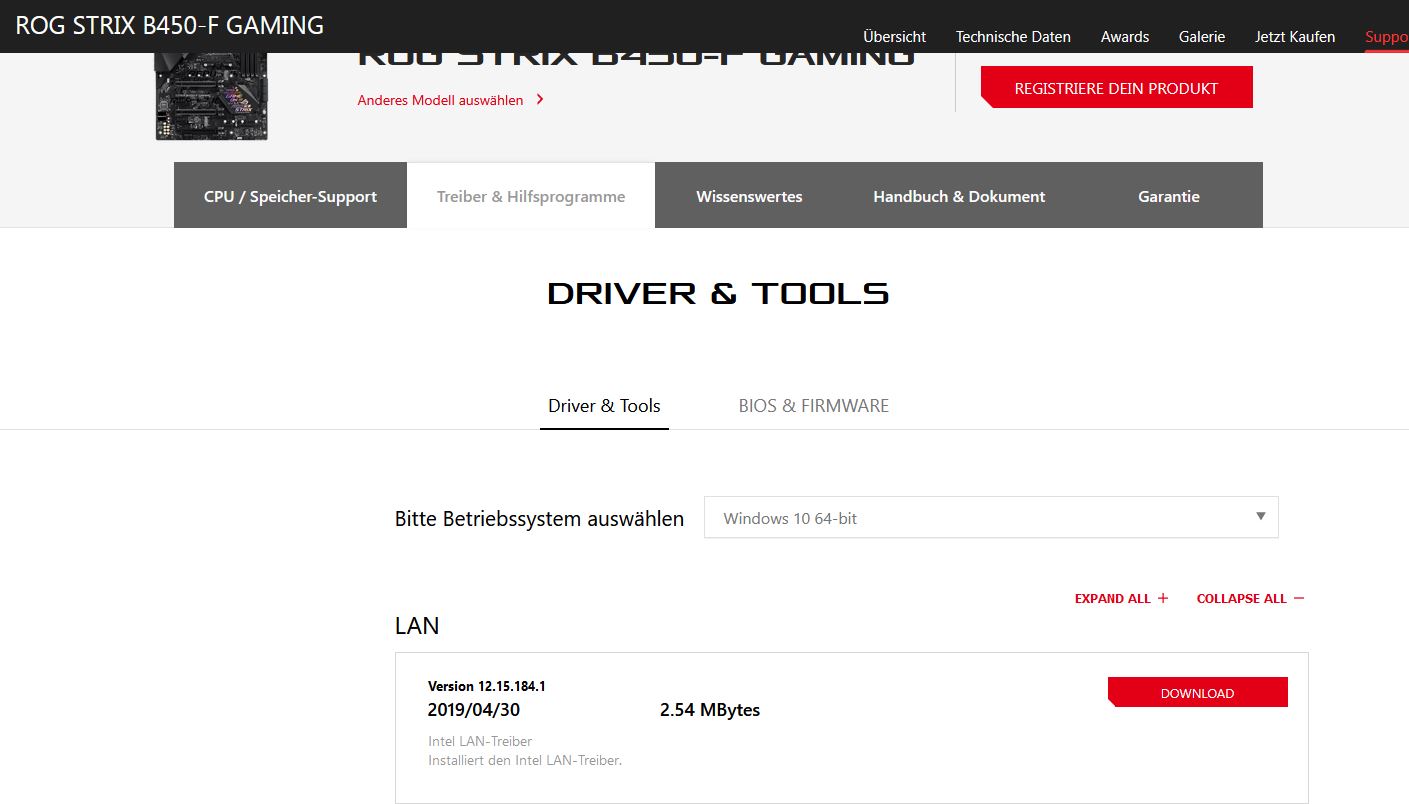Image resolution: width=1409 pixels, height=804 pixels.
Task: Select Jetzt Kaufen in top navigation
Action: (x=1295, y=36)
